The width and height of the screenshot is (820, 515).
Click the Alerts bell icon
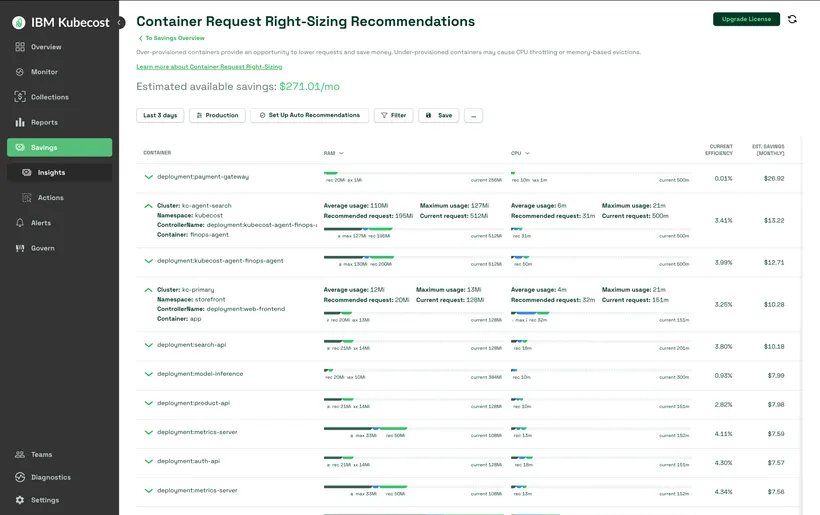(x=20, y=223)
